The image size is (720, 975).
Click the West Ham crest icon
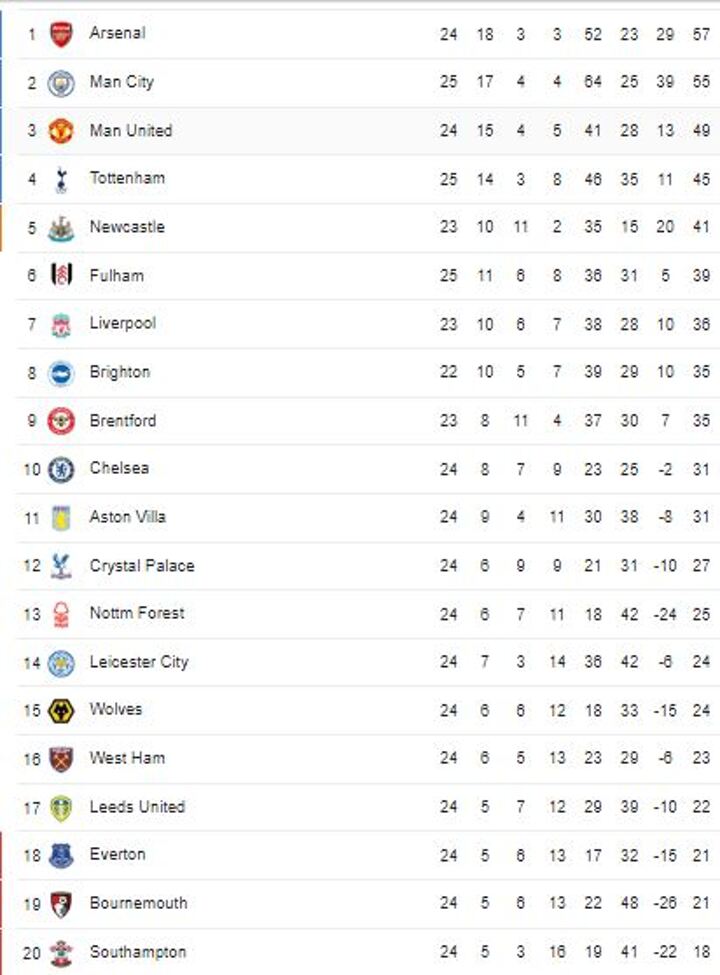coord(61,758)
